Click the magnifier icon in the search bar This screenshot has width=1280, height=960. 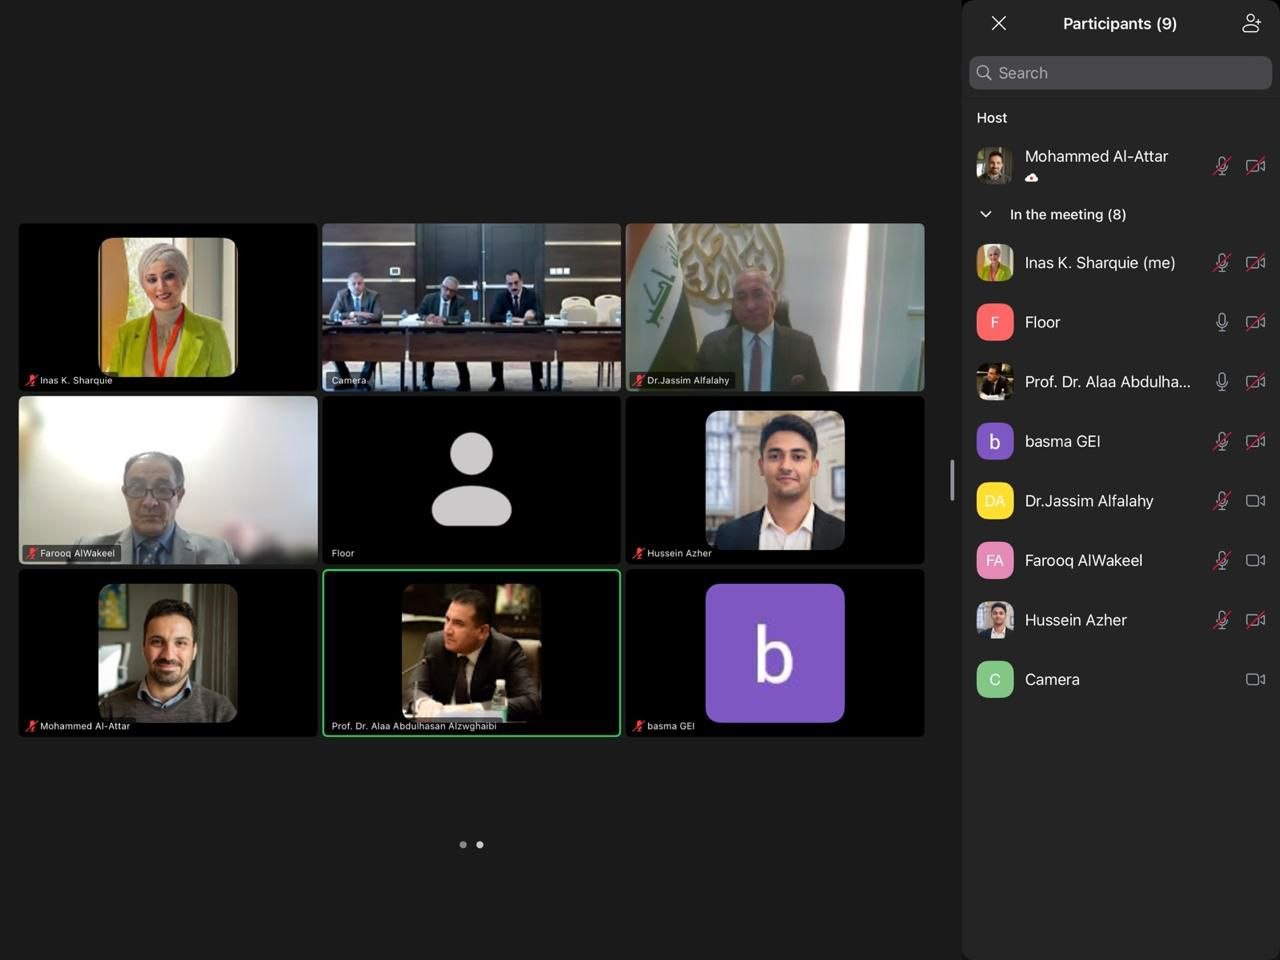click(984, 73)
